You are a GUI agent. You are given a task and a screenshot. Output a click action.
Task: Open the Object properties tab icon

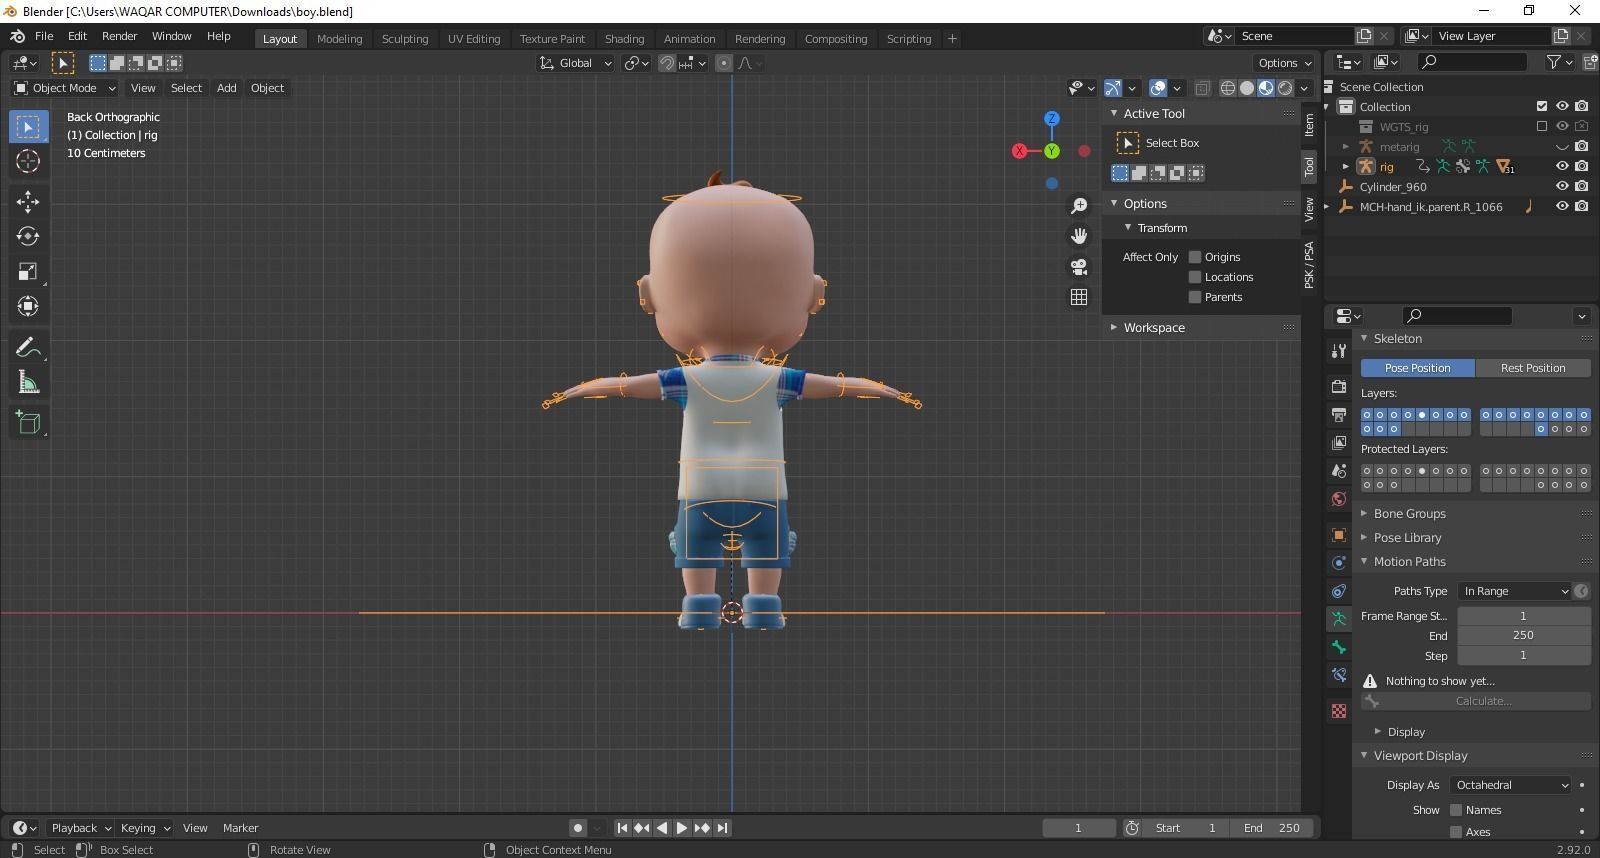(x=1339, y=535)
